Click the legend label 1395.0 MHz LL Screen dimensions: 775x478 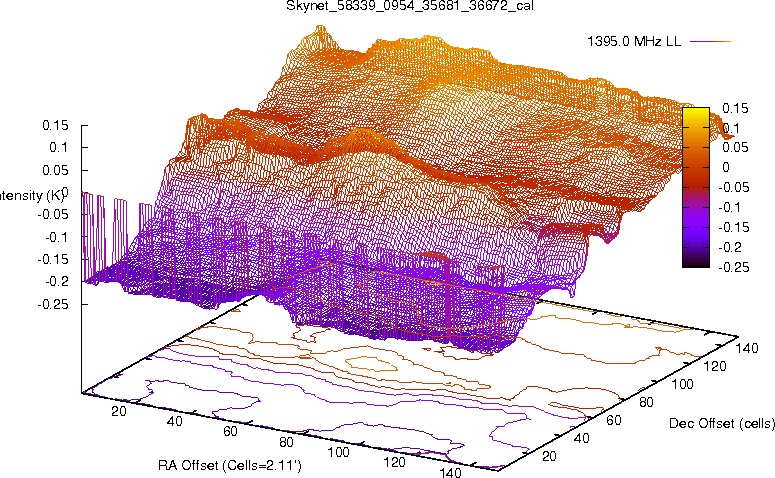[x=634, y=42]
